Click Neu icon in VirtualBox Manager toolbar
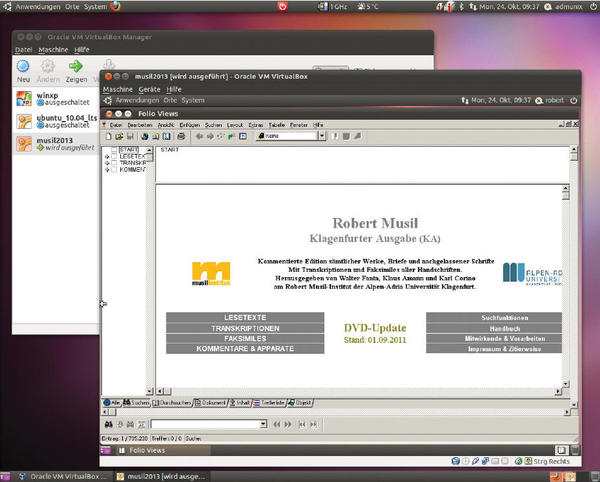The image size is (600, 482). click(23, 67)
